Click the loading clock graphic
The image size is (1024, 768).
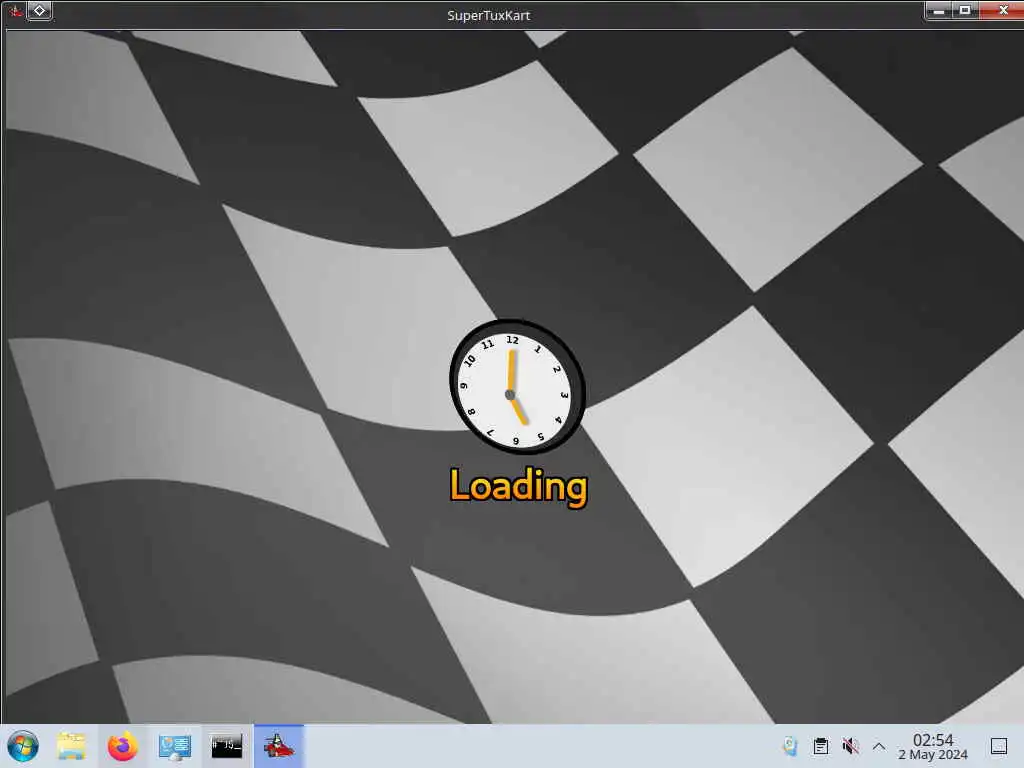517,387
